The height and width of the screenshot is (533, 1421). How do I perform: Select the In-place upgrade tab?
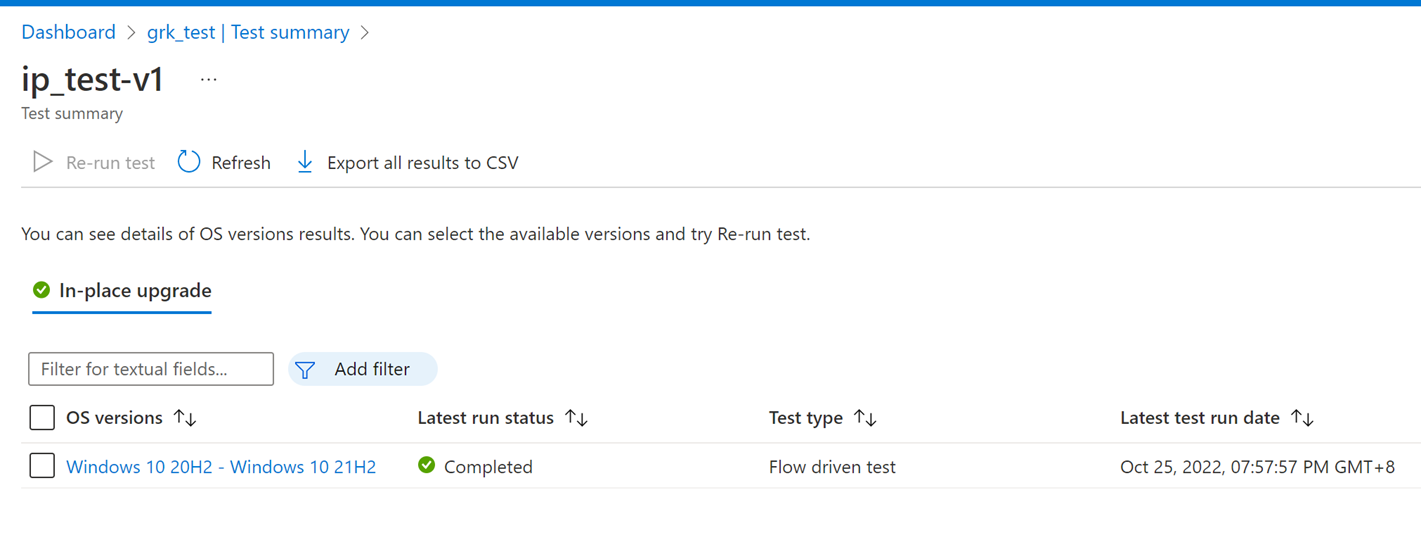(122, 291)
